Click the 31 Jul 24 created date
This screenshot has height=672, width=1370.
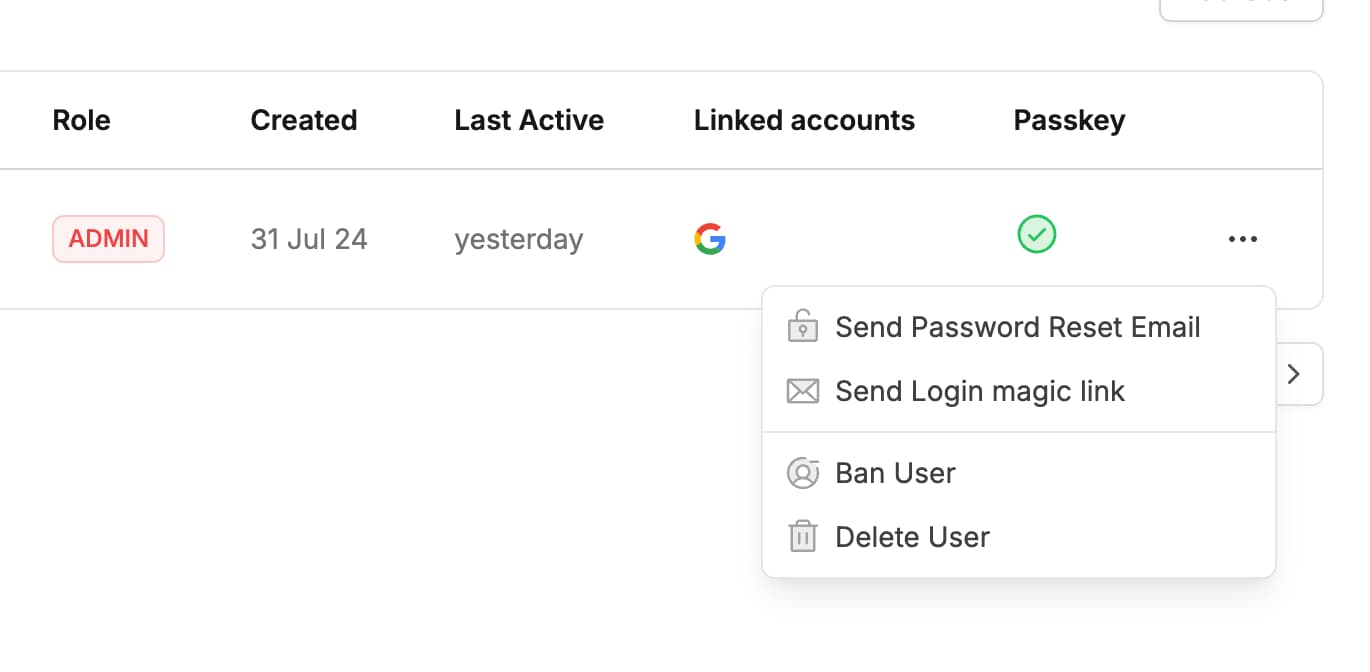[308, 240]
